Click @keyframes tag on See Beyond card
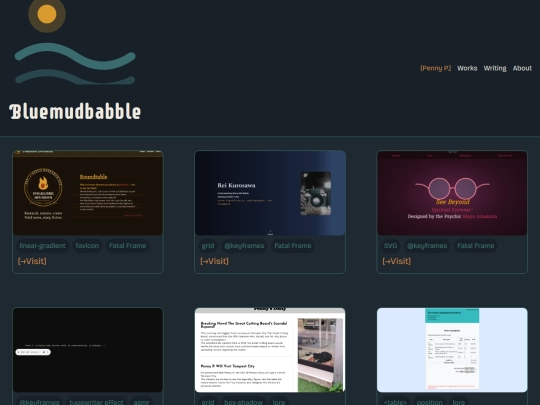The width and height of the screenshot is (540, 405). pos(427,246)
